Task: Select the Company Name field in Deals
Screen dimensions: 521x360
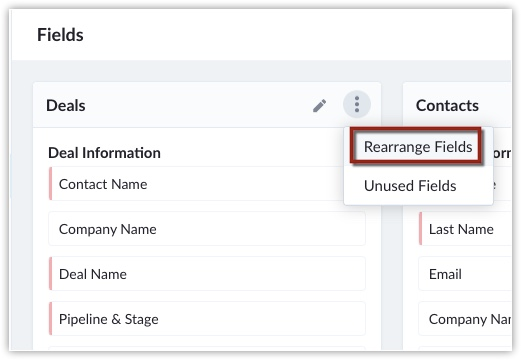Action: (207, 229)
